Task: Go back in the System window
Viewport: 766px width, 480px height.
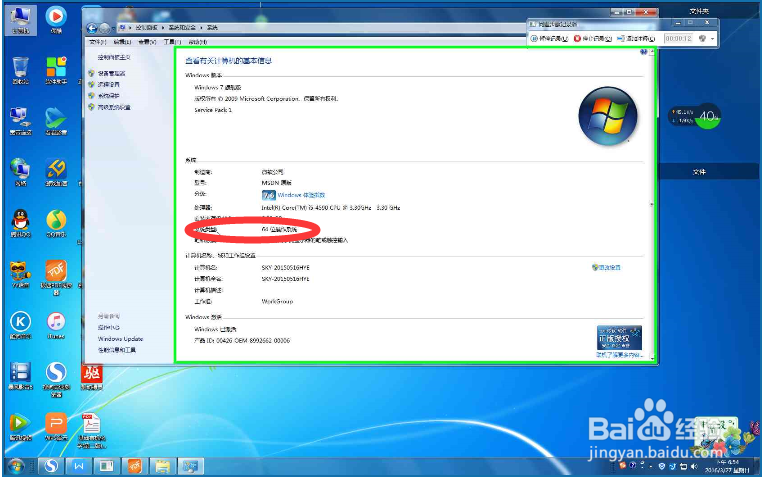Action: pyautogui.click(x=91, y=28)
